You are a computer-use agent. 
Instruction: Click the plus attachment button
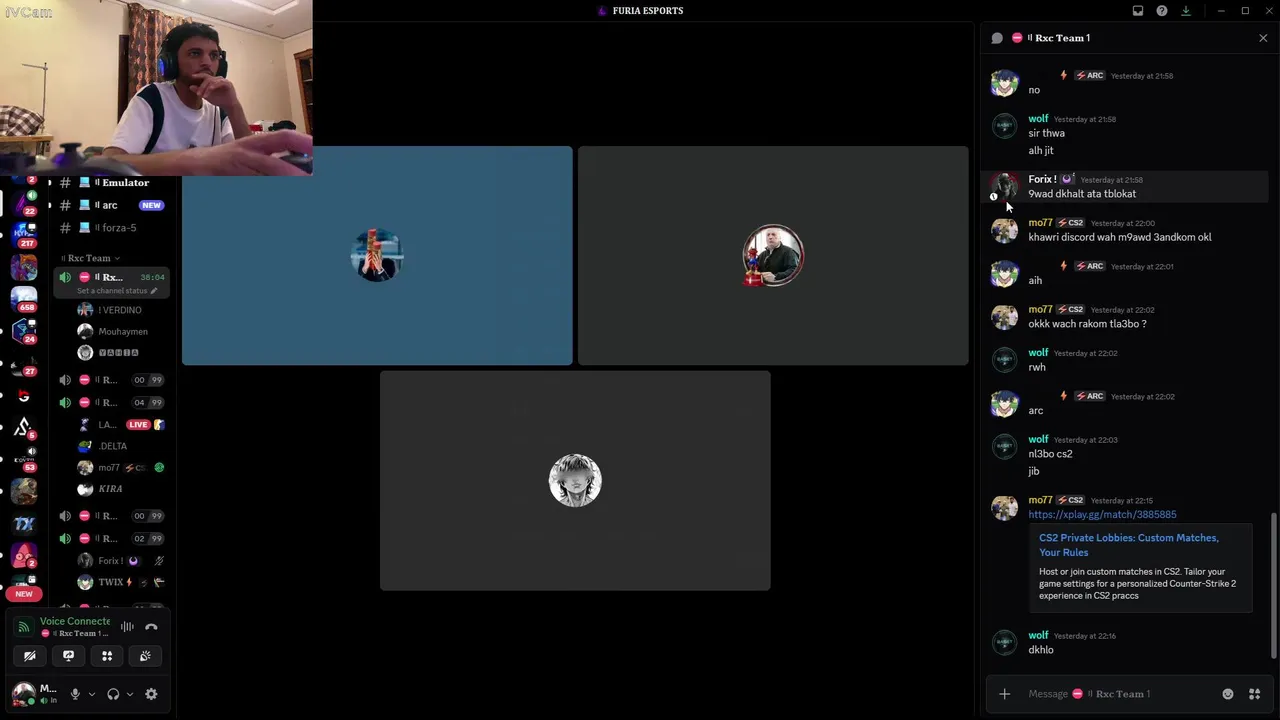1004,694
